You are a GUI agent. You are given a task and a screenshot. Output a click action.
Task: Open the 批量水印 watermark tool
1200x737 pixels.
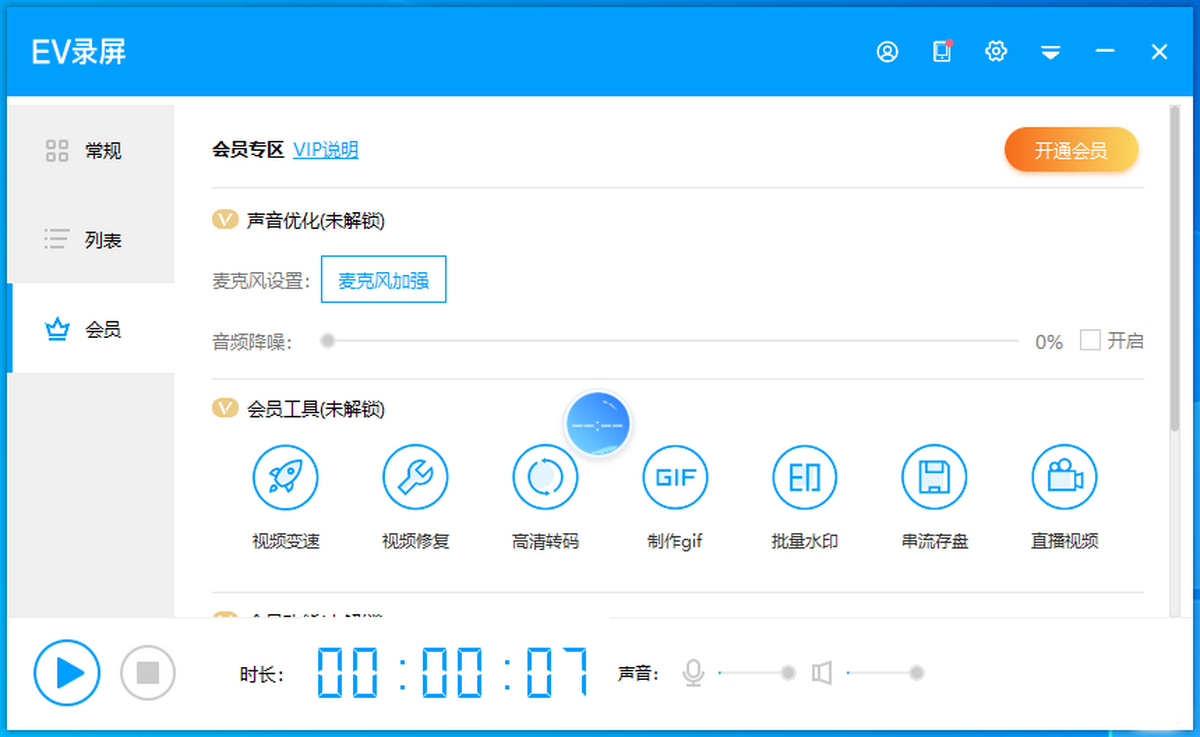pyautogui.click(x=804, y=478)
